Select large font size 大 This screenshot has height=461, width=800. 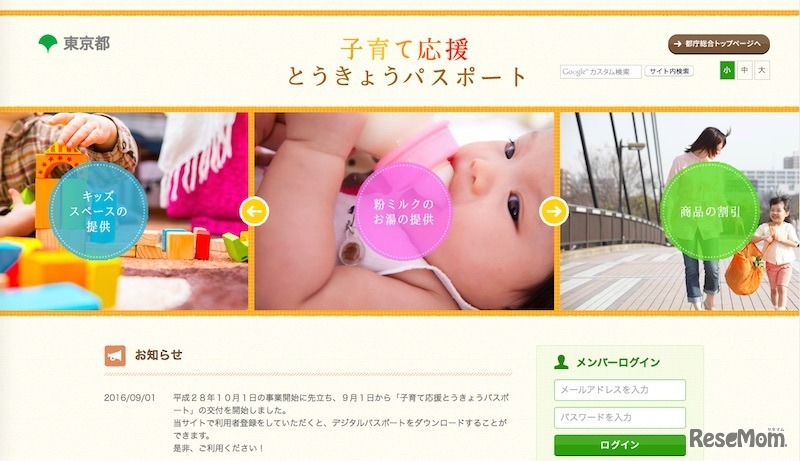762,70
